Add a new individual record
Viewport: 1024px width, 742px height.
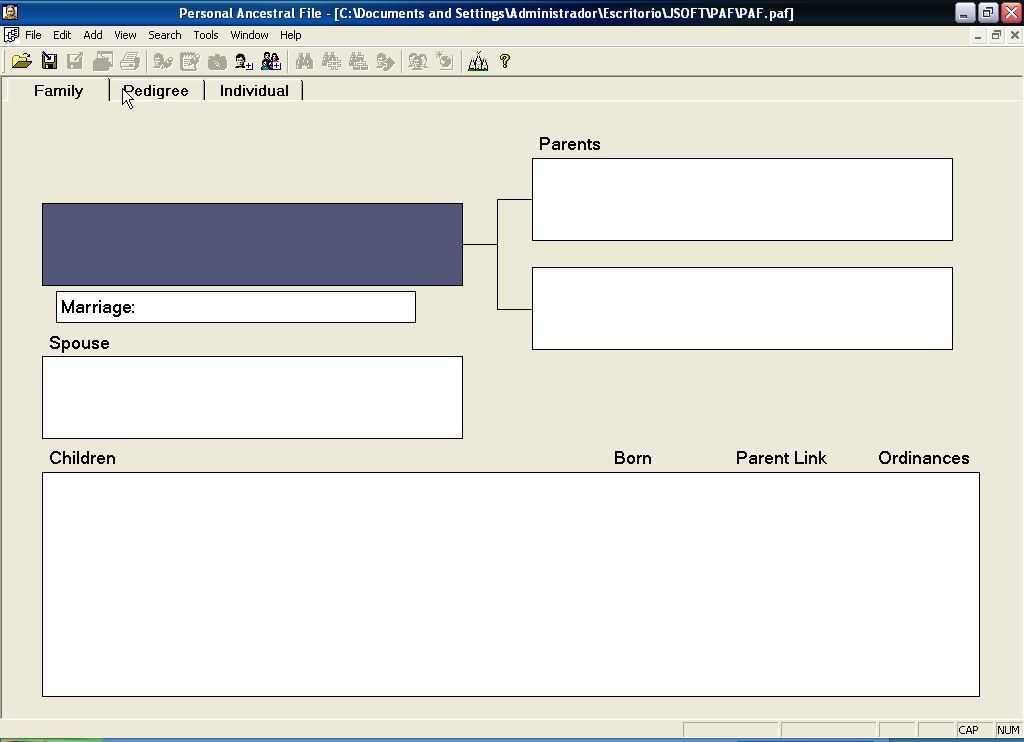pyautogui.click(x=243, y=61)
